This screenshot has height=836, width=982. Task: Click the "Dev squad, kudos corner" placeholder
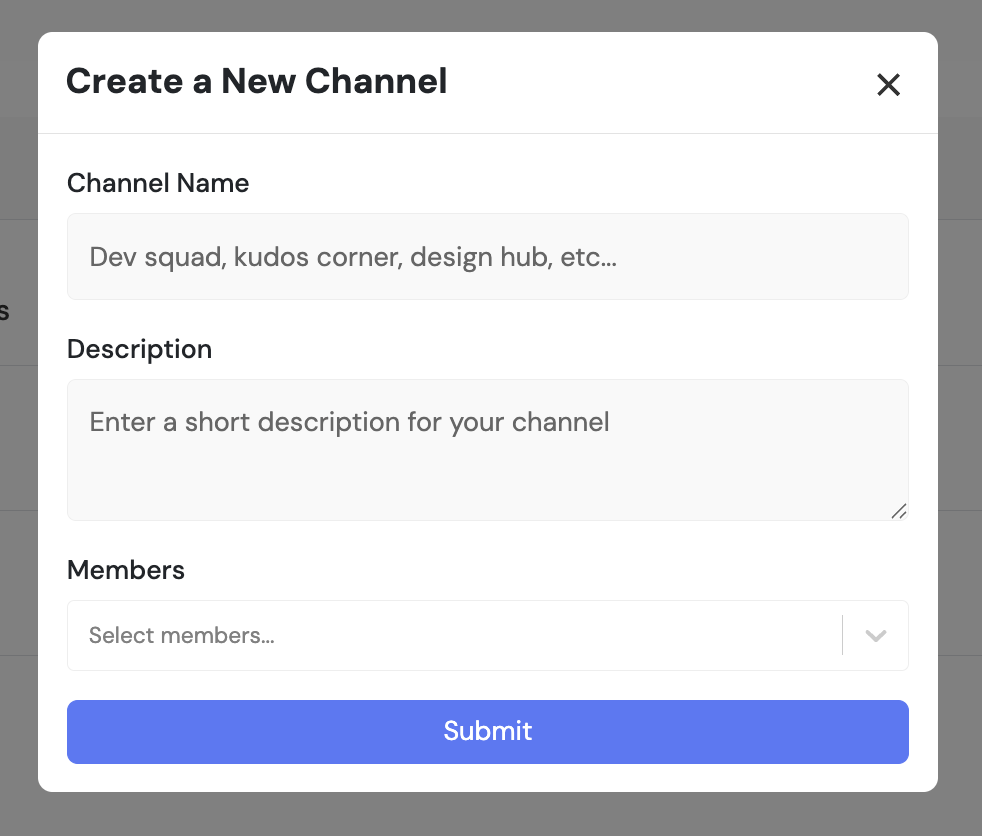tap(352, 257)
